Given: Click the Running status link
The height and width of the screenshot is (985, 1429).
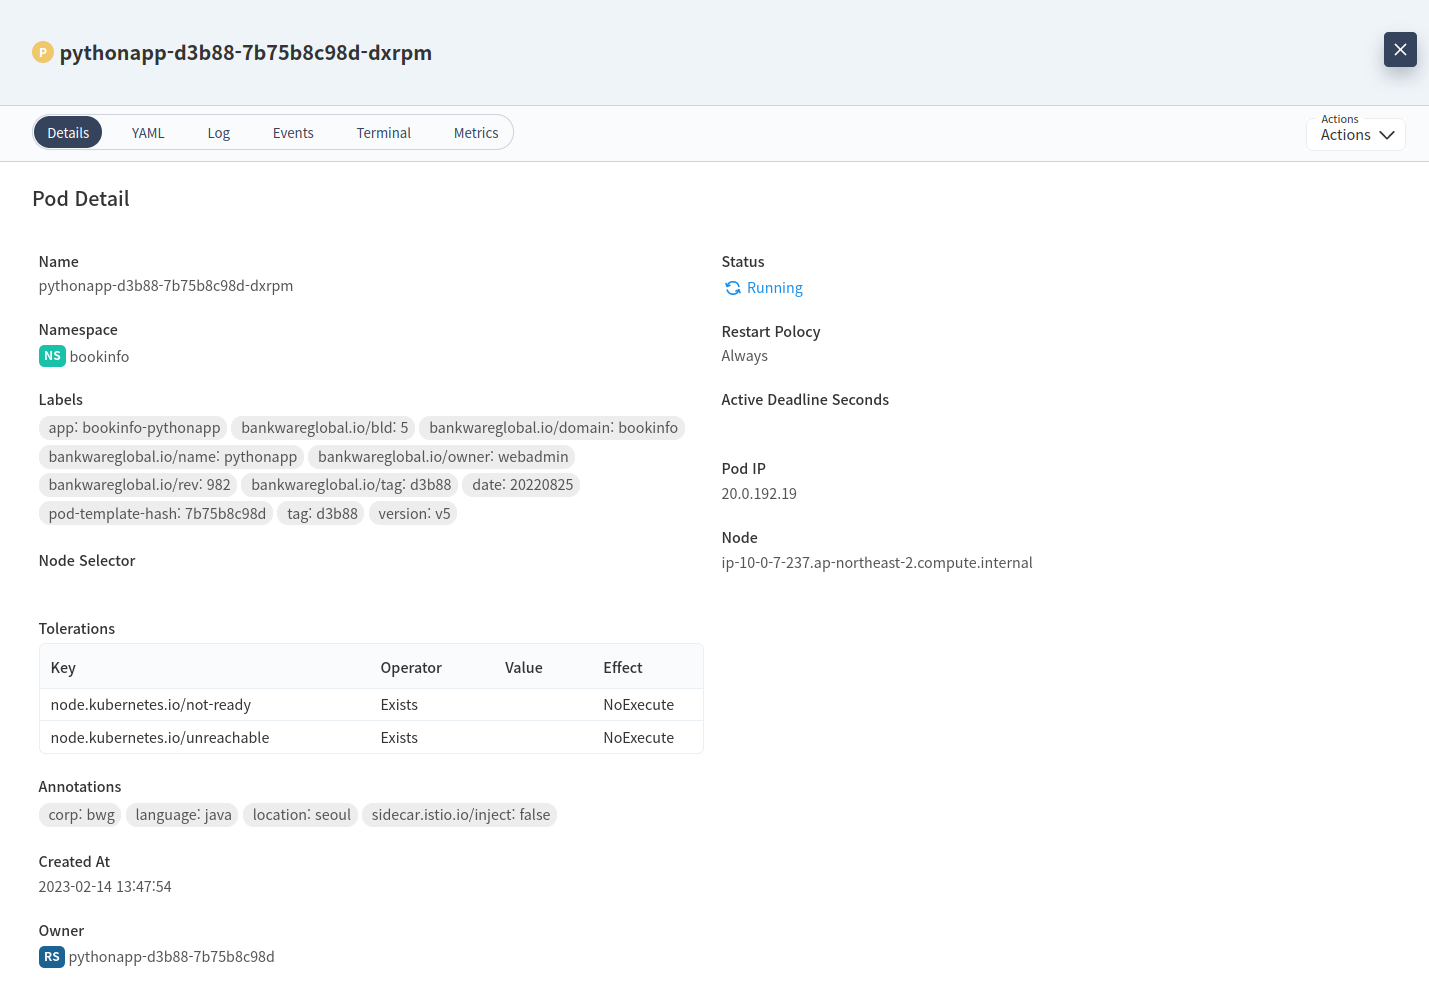Looking at the screenshot, I should 775,288.
